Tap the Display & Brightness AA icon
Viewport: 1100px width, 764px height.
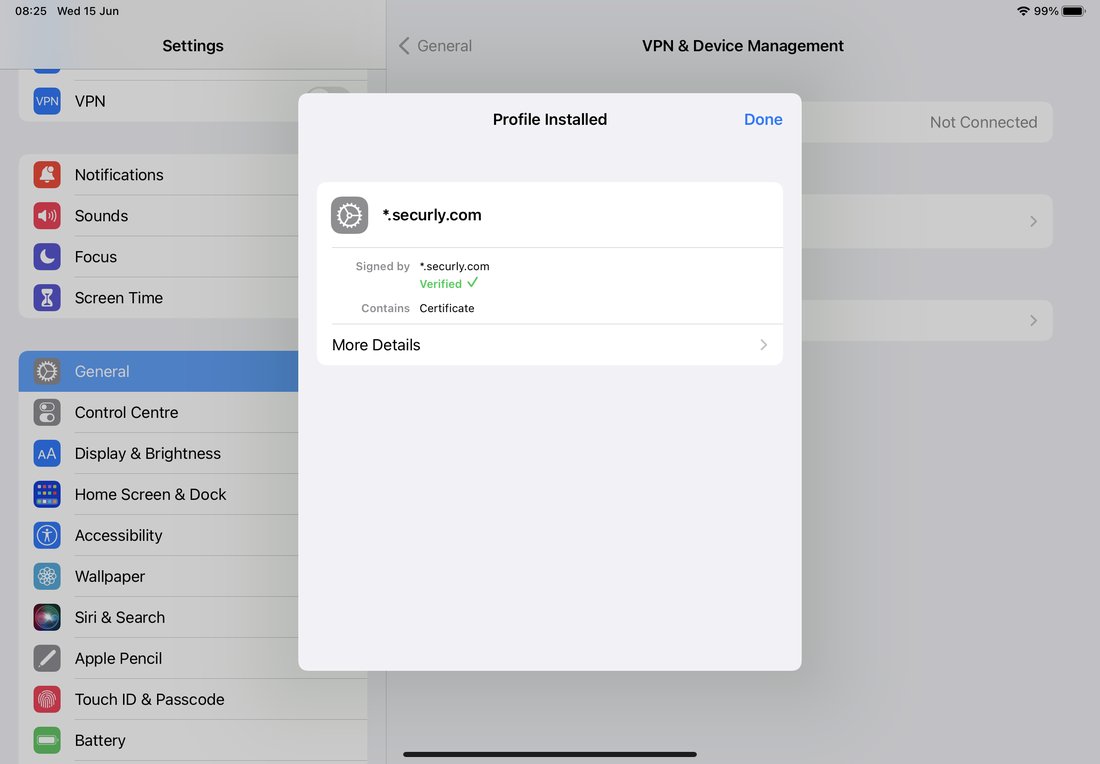[x=47, y=453]
